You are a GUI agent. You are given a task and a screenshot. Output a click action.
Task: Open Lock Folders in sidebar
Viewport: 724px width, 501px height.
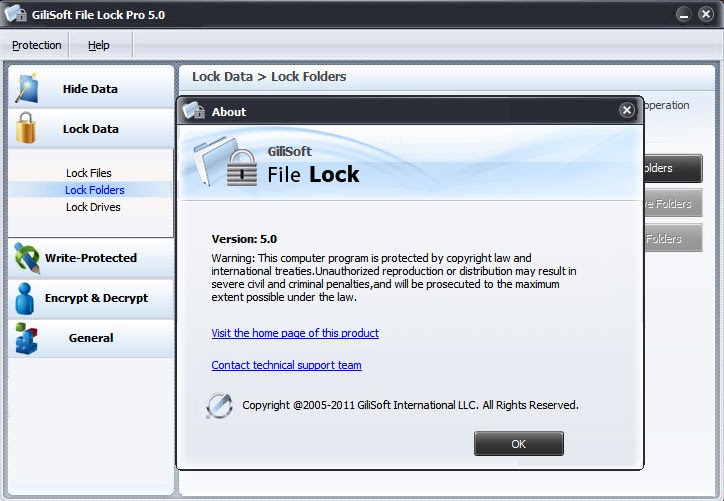pos(95,190)
